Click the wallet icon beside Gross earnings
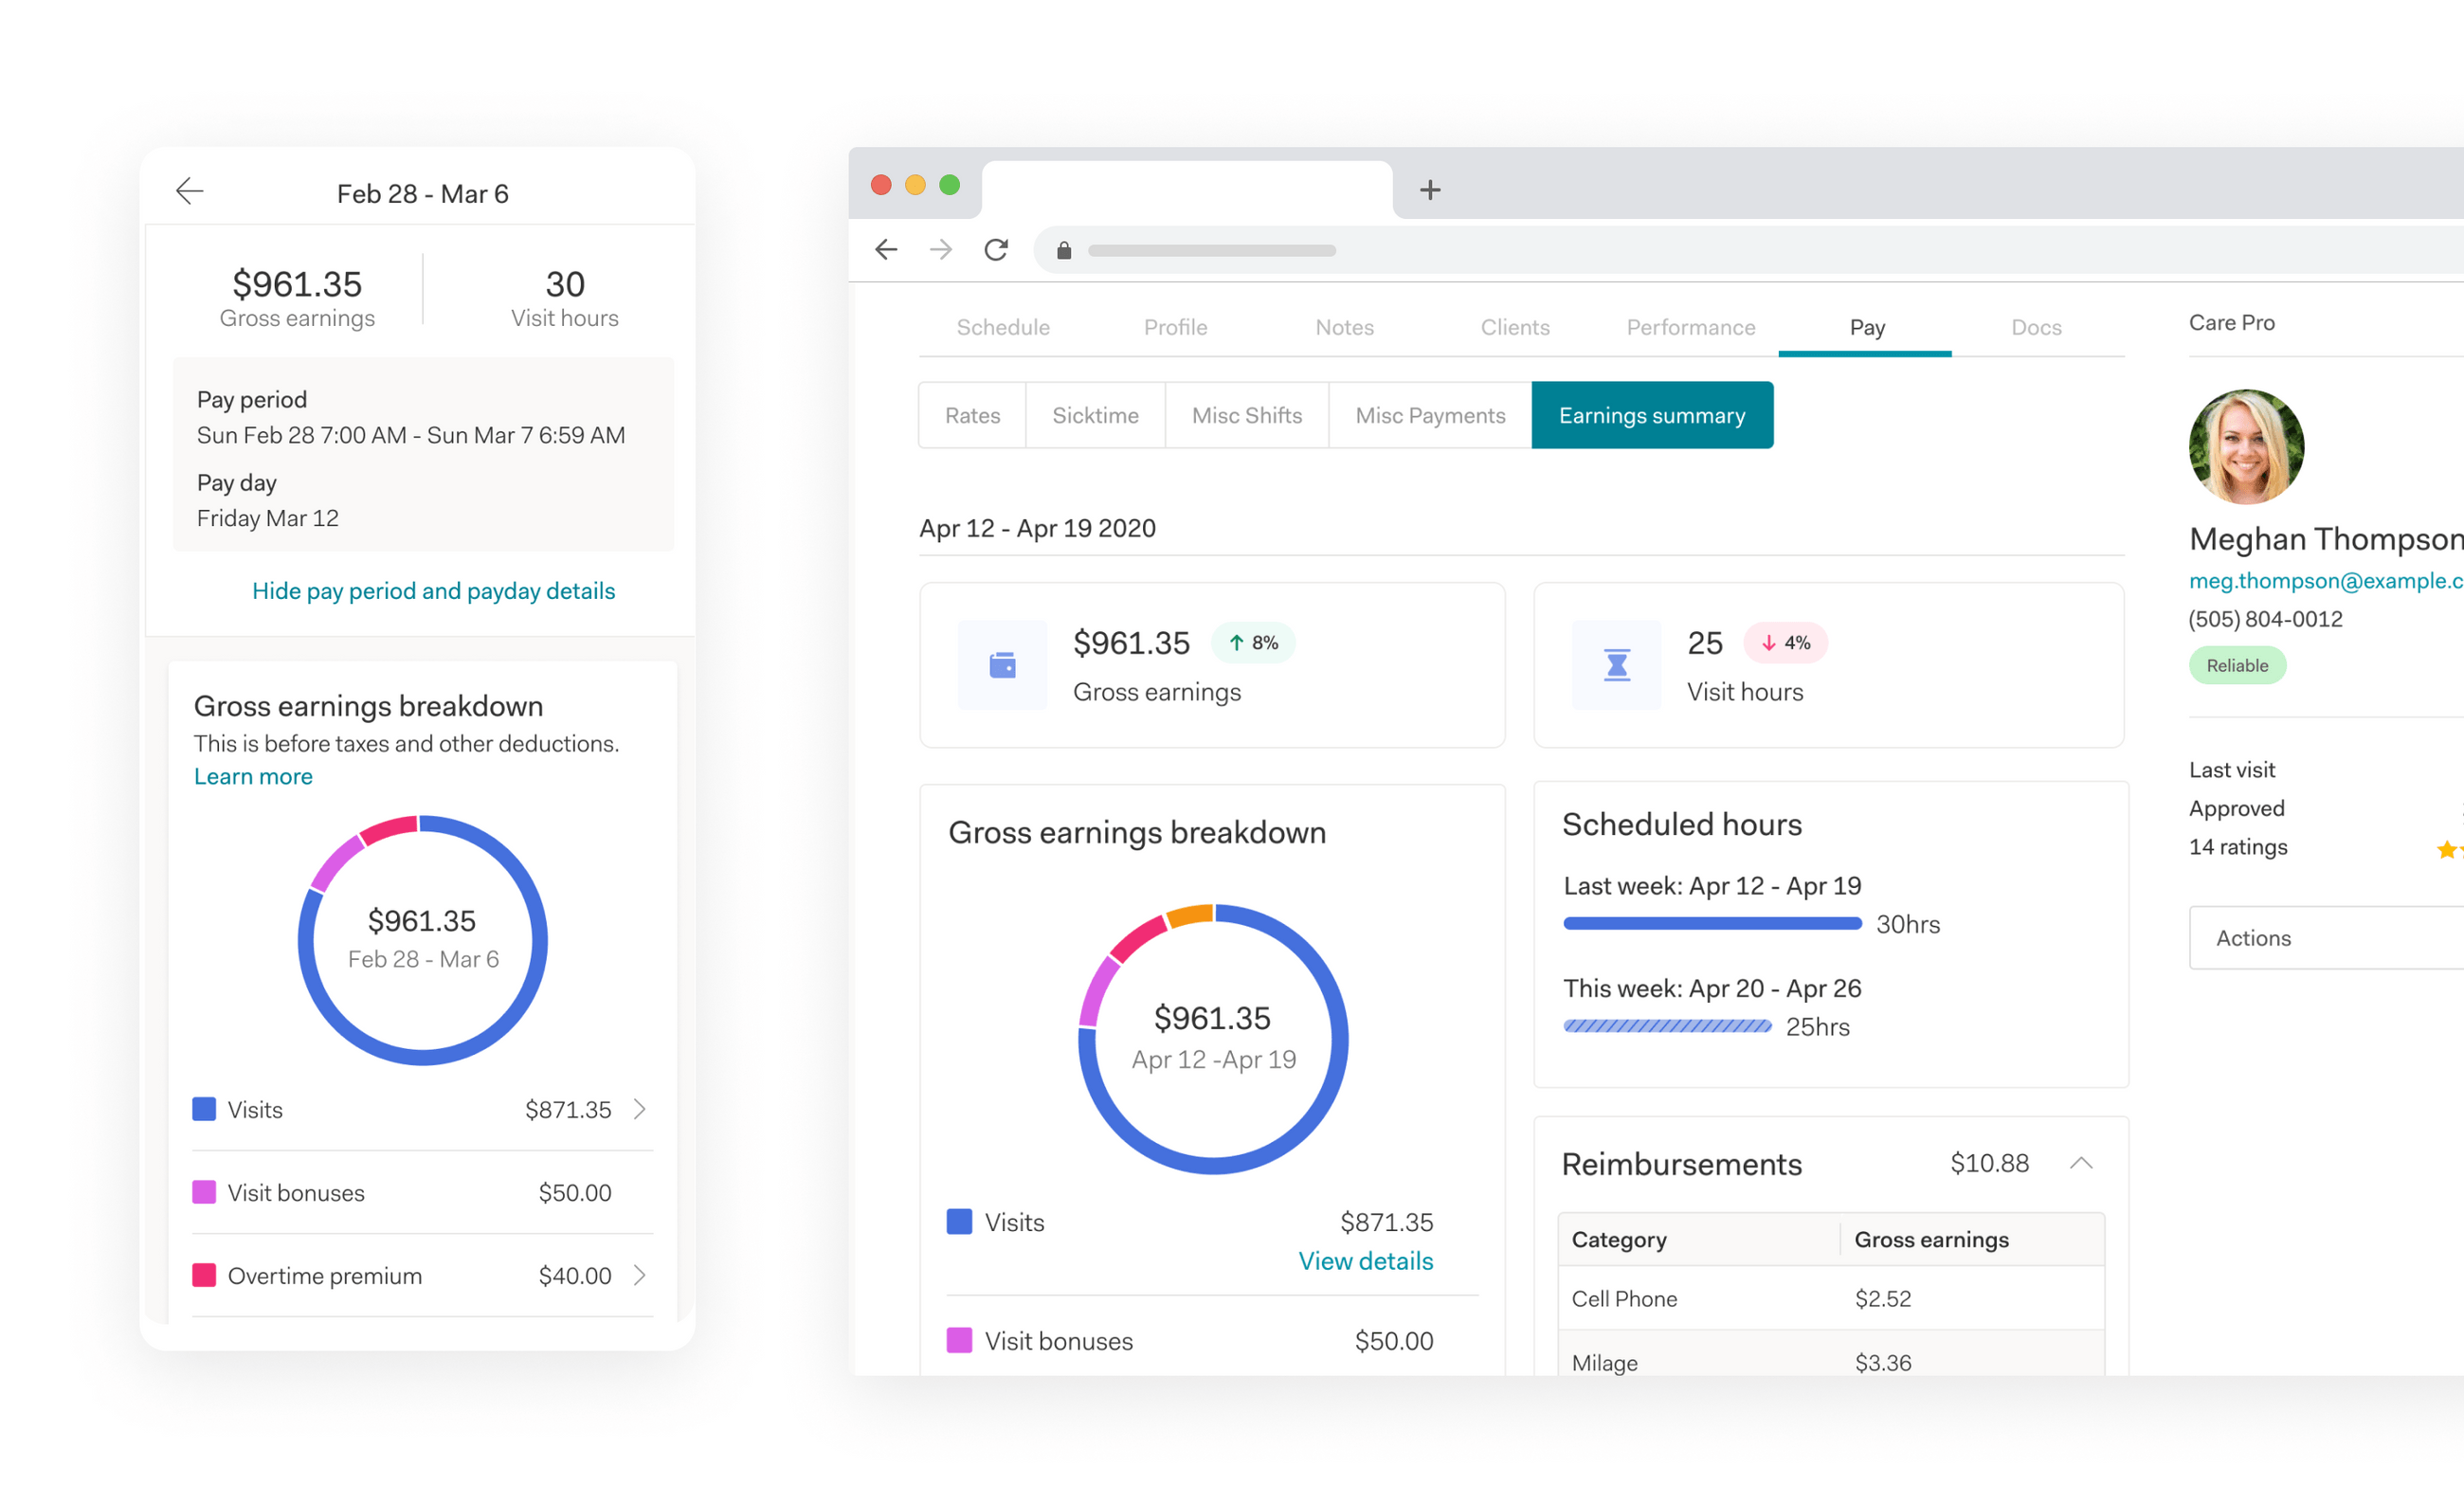This screenshot has height=1504, width=2464. pyautogui.click(x=1002, y=665)
